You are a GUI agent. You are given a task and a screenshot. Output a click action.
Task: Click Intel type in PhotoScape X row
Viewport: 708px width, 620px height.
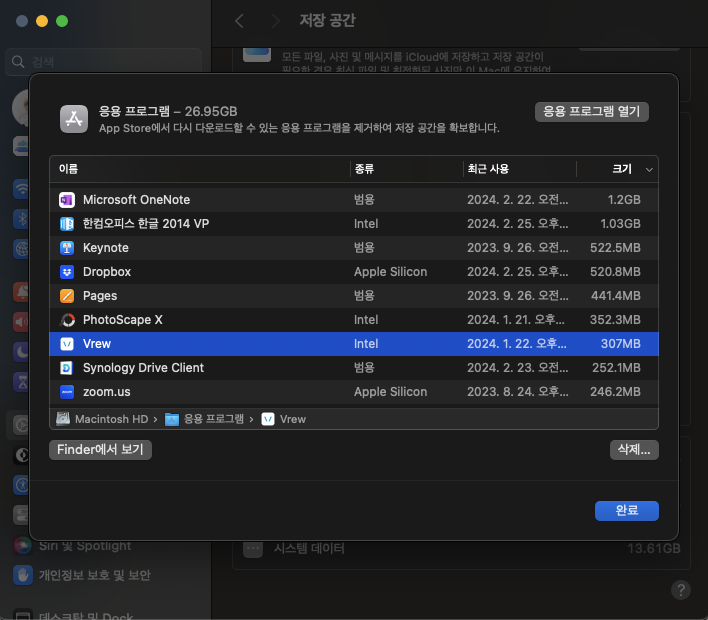click(366, 320)
